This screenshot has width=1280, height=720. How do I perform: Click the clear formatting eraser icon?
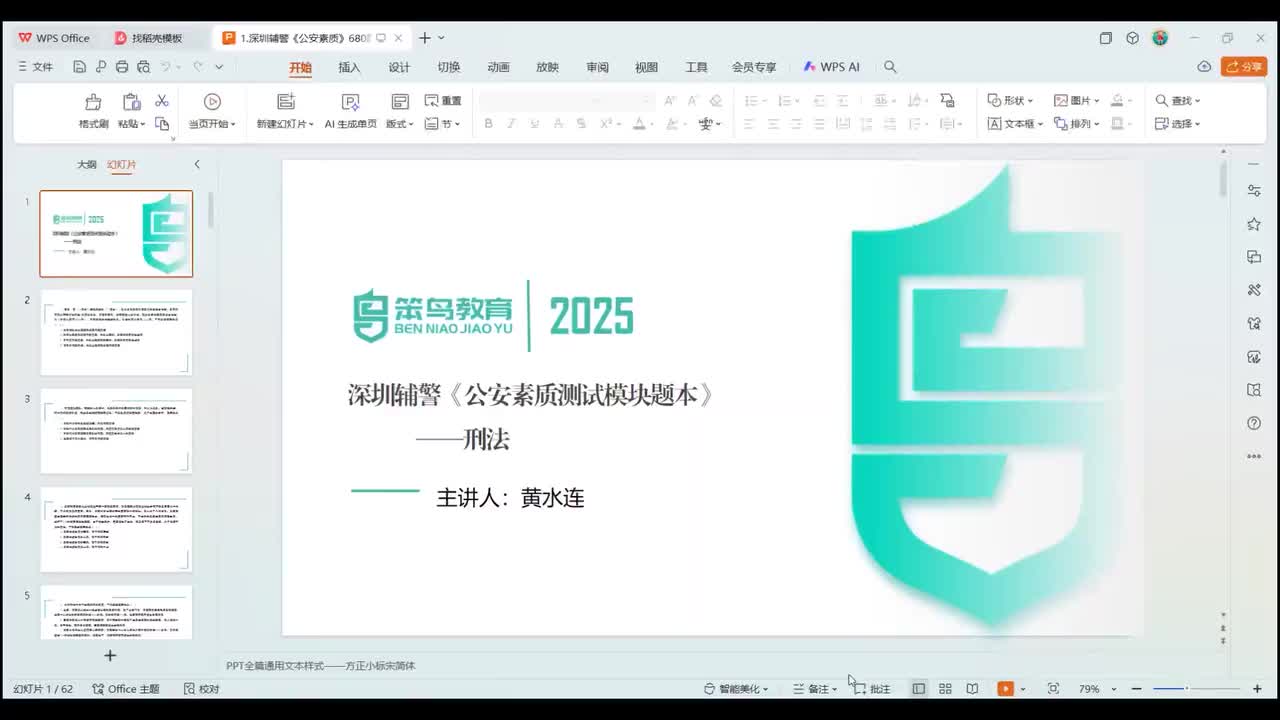716,101
